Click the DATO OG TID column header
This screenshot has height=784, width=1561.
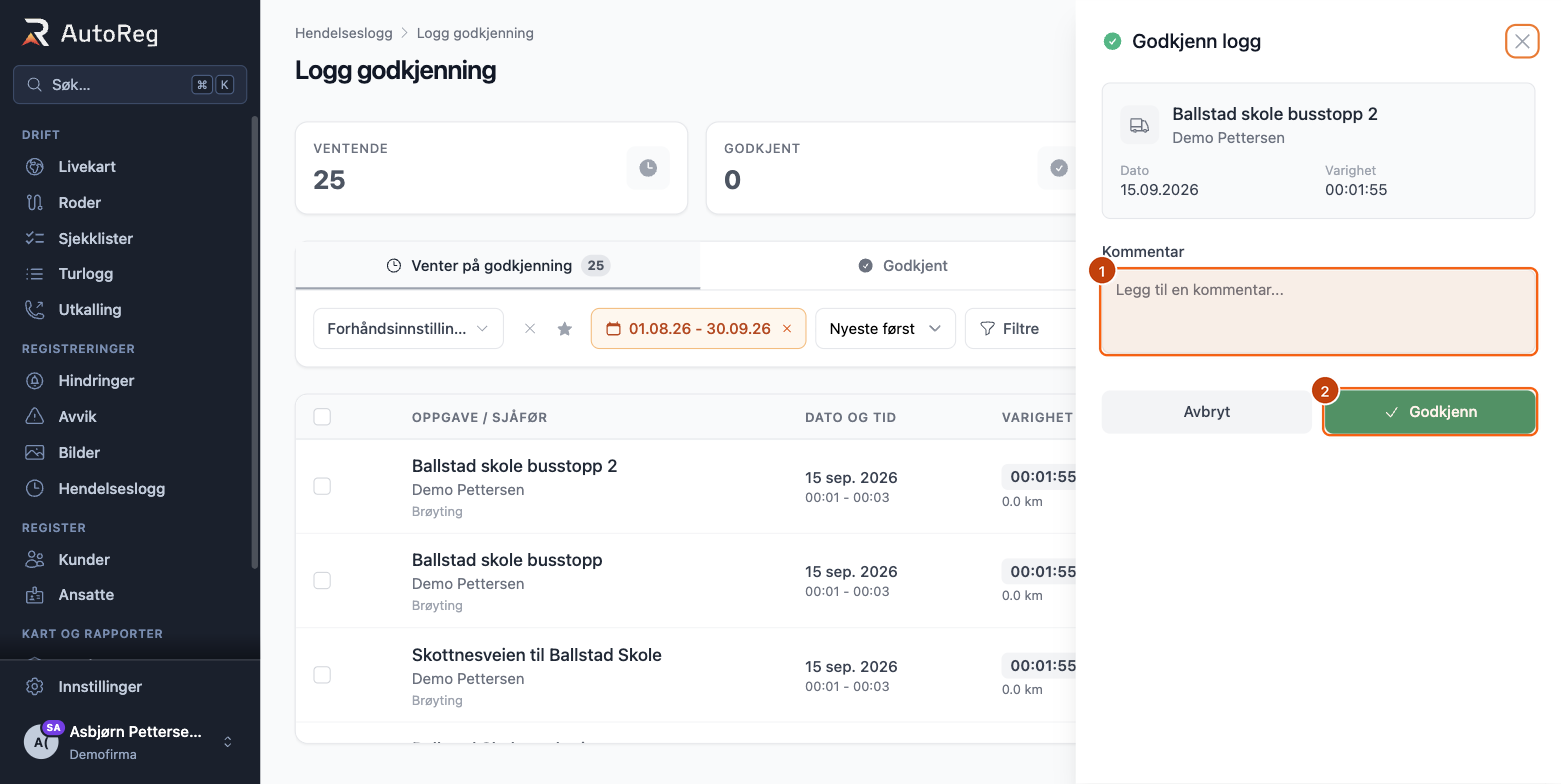coord(850,417)
